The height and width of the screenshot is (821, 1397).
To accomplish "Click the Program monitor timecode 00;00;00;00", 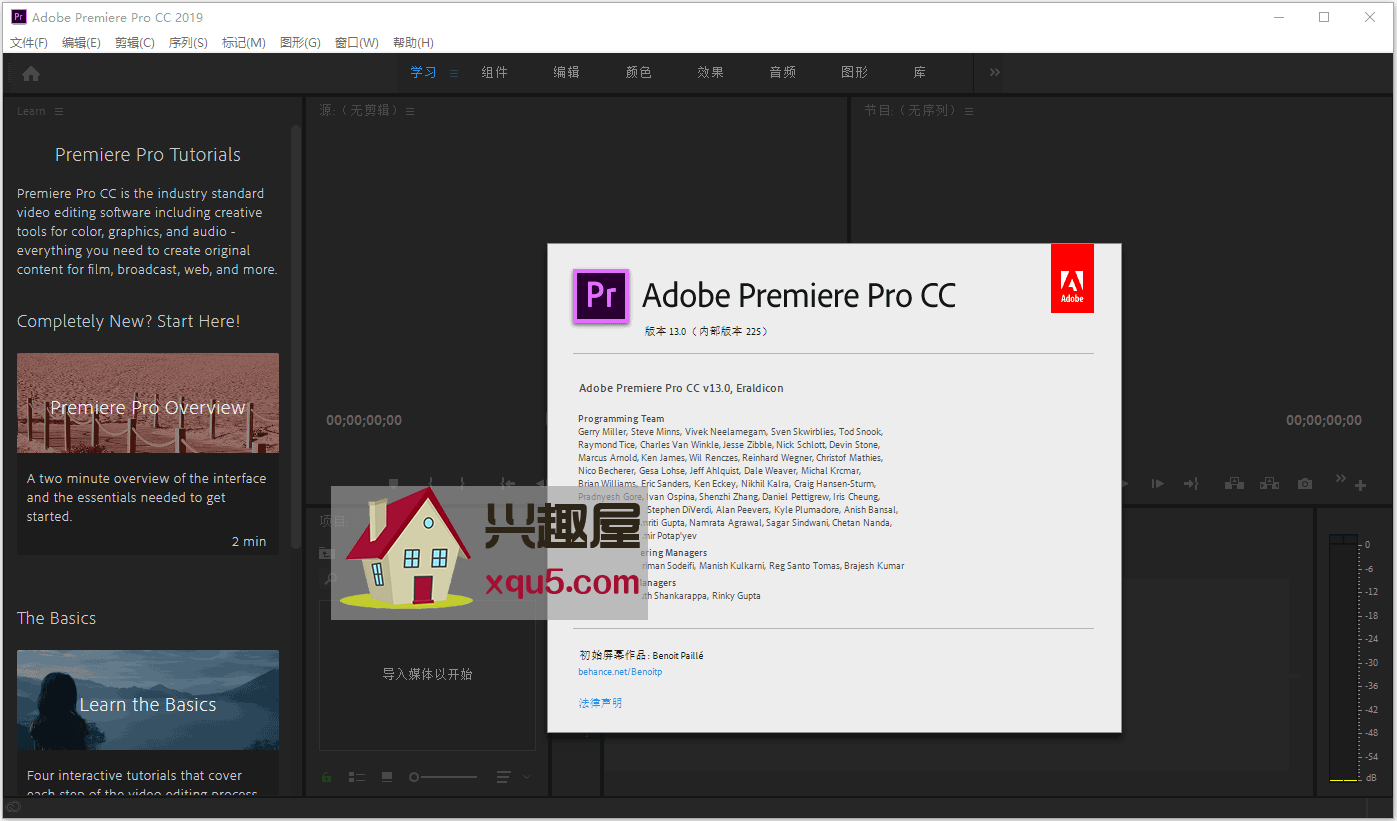I will click(1324, 420).
